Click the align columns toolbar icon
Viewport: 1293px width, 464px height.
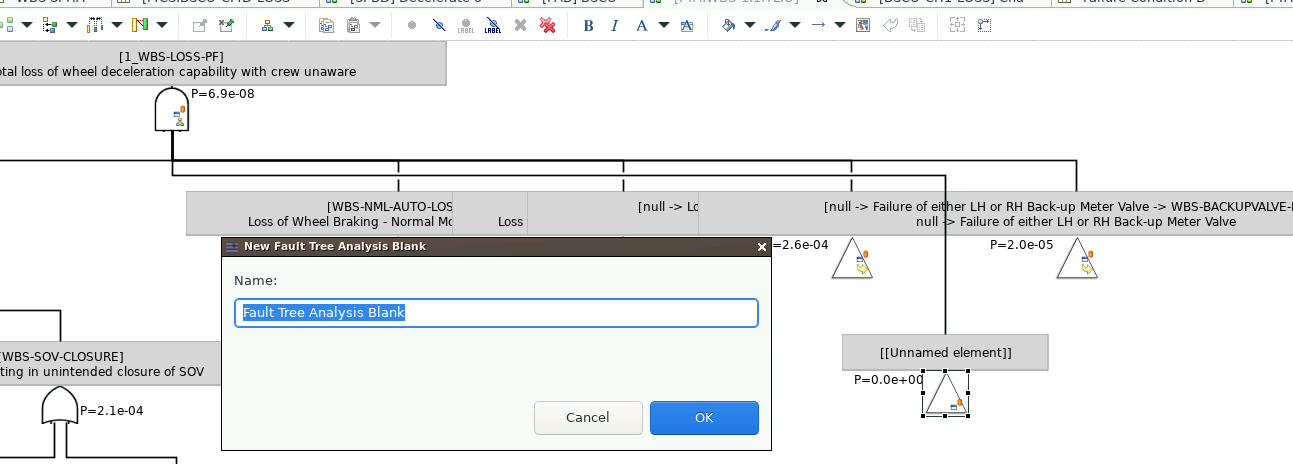tap(94, 25)
